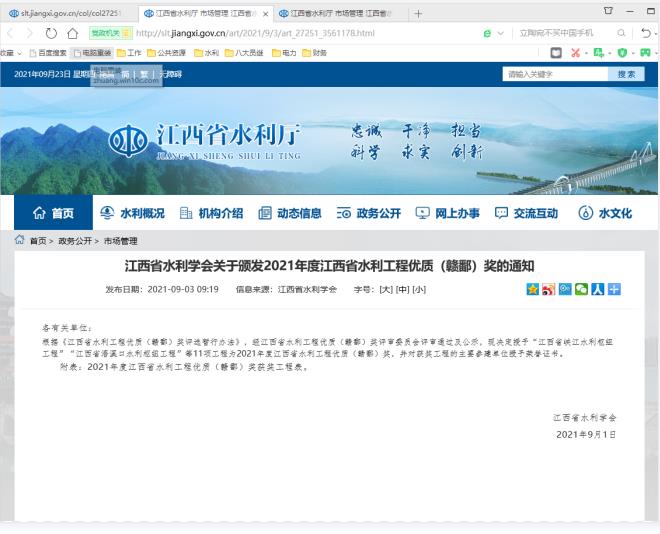Click the red scissors screenshot icon

(x=575, y=53)
